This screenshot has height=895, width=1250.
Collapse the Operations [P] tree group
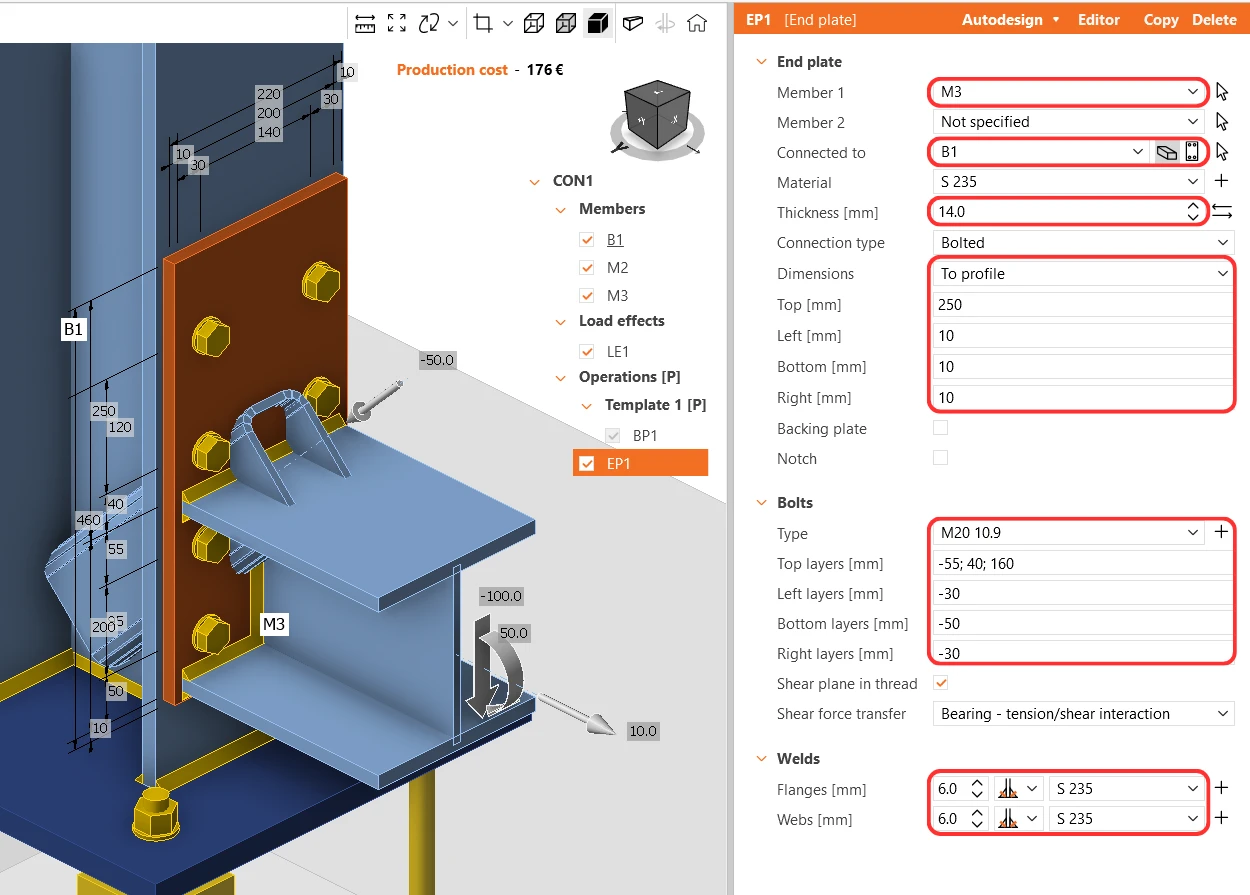[x=561, y=378]
